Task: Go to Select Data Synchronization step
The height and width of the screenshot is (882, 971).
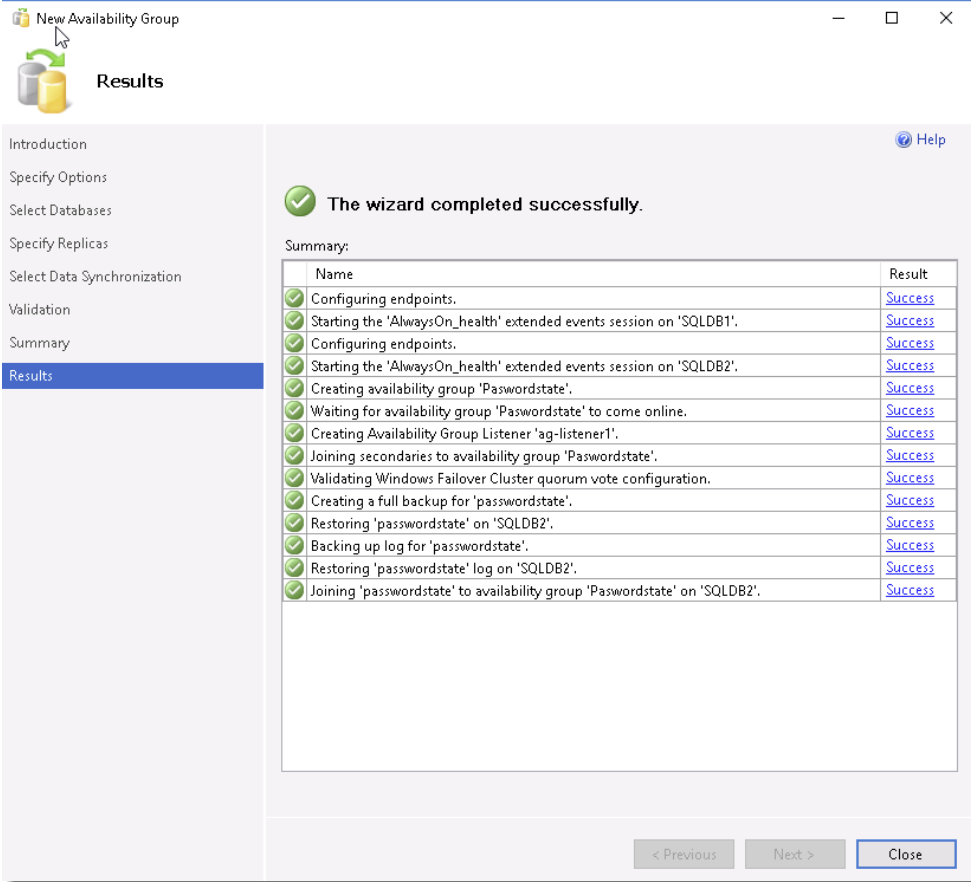Action: point(95,277)
